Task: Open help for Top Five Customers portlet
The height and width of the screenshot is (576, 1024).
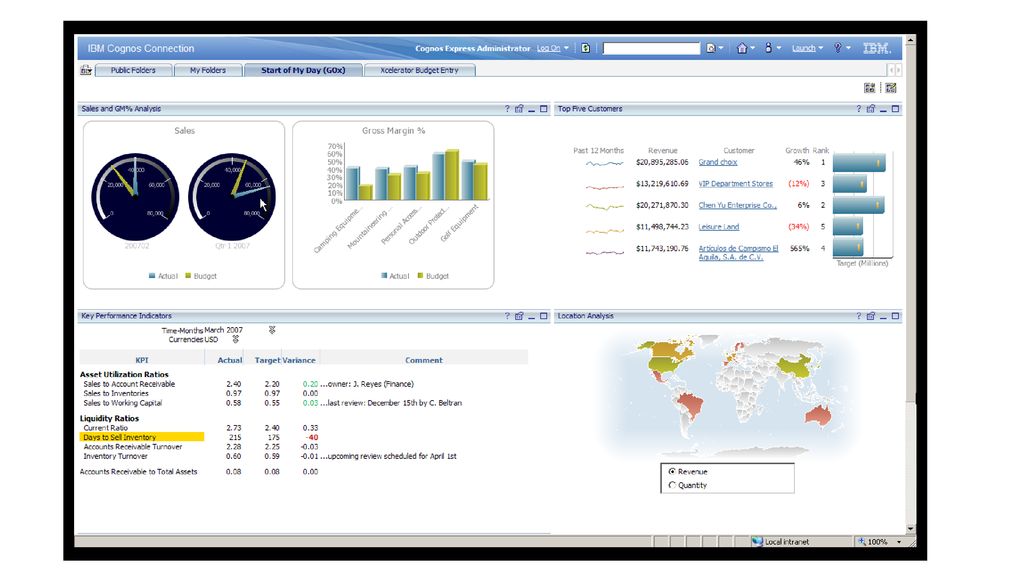Action: (x=858, y=109)
